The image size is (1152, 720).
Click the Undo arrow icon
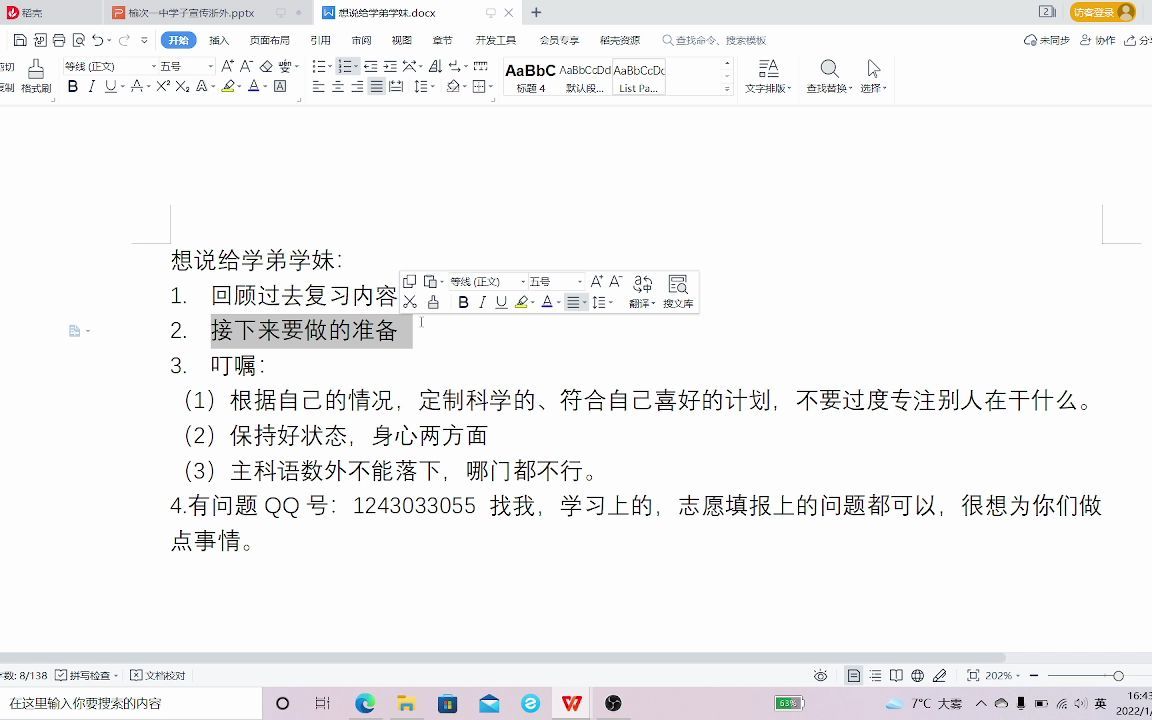pos(95,40)
